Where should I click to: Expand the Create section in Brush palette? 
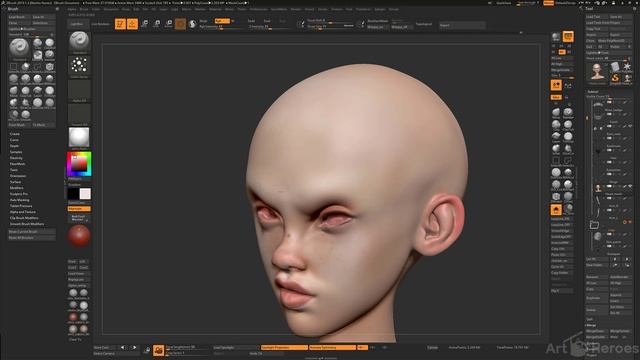[x=15, y=134]
